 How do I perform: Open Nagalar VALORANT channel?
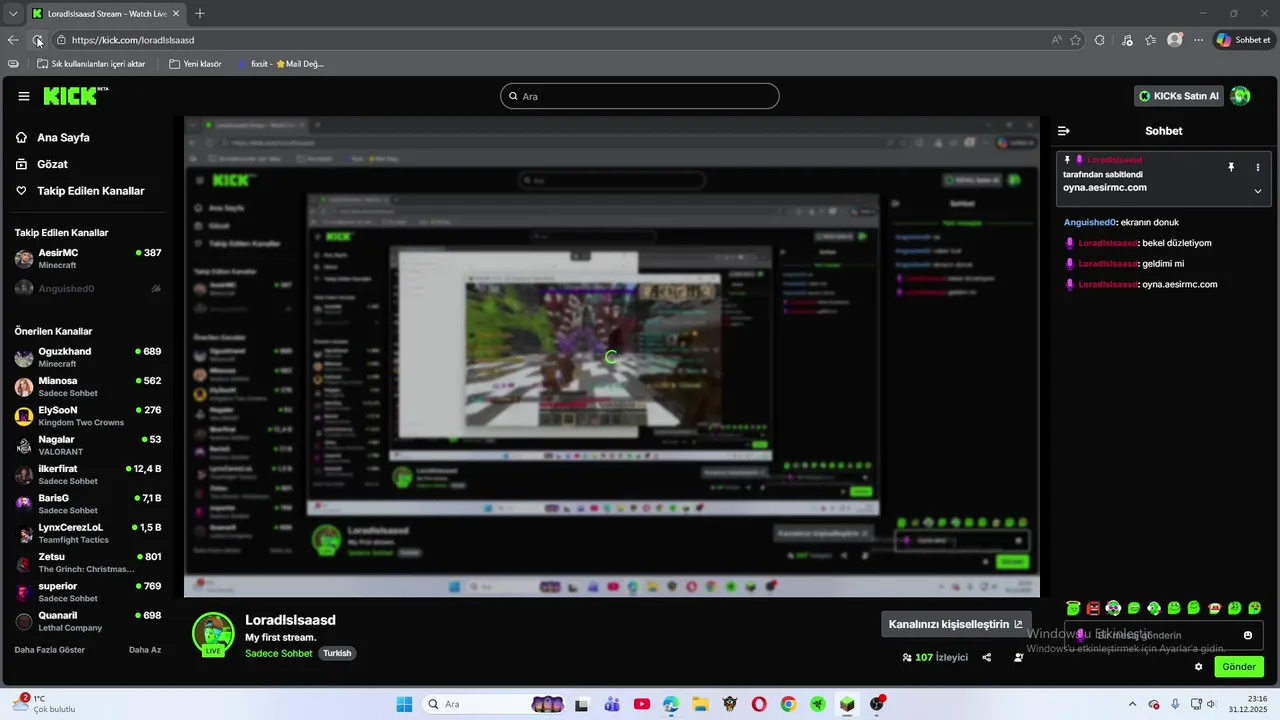tap(88, 446)
